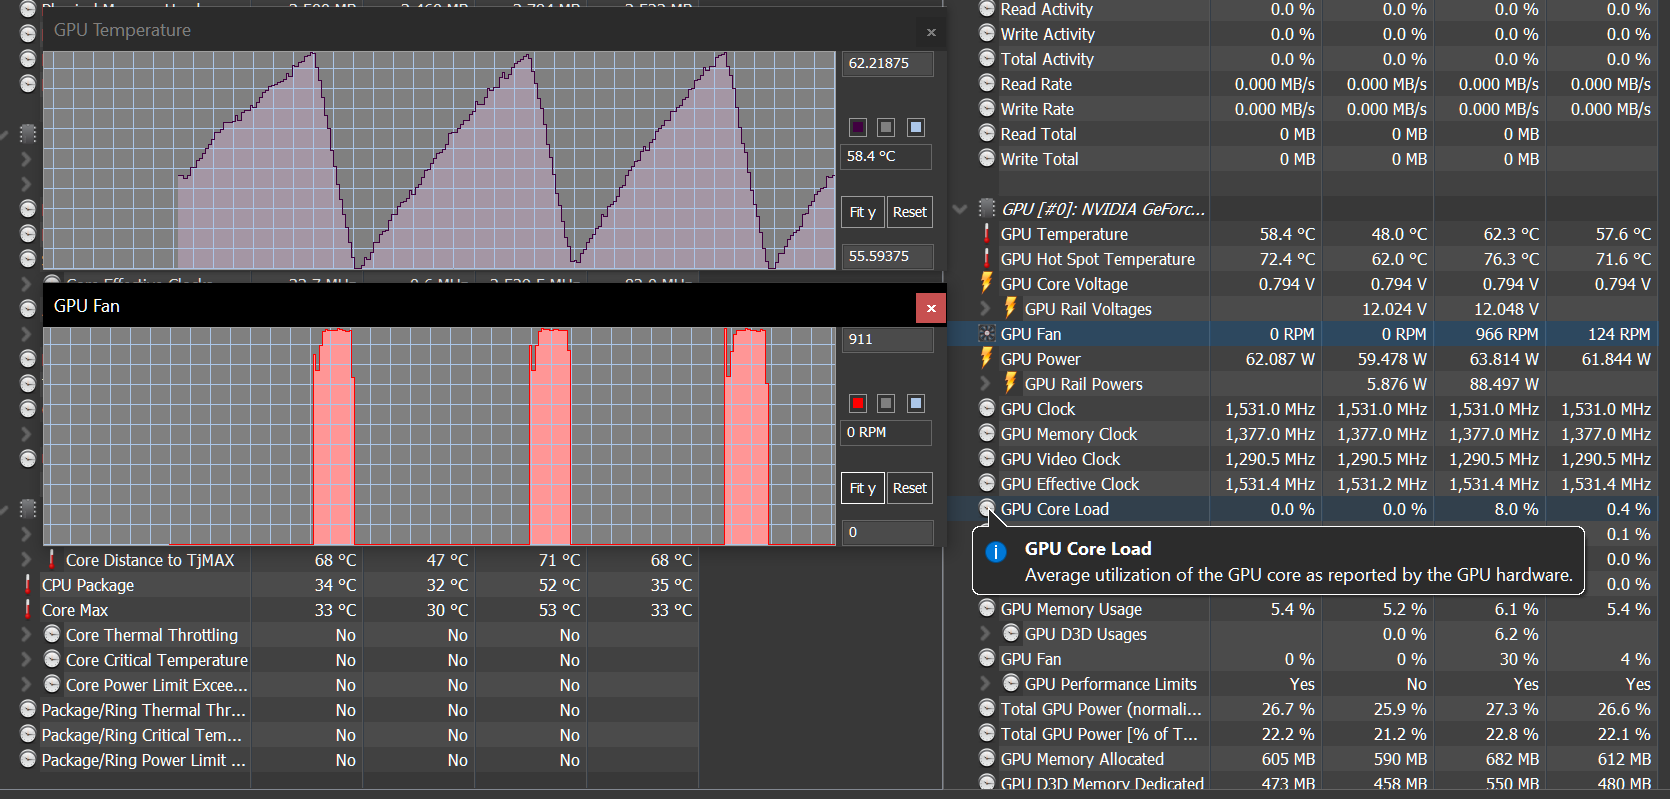Click the GPU Memory Allocated row icon
1670x799 pixels.
pos(987,758)
